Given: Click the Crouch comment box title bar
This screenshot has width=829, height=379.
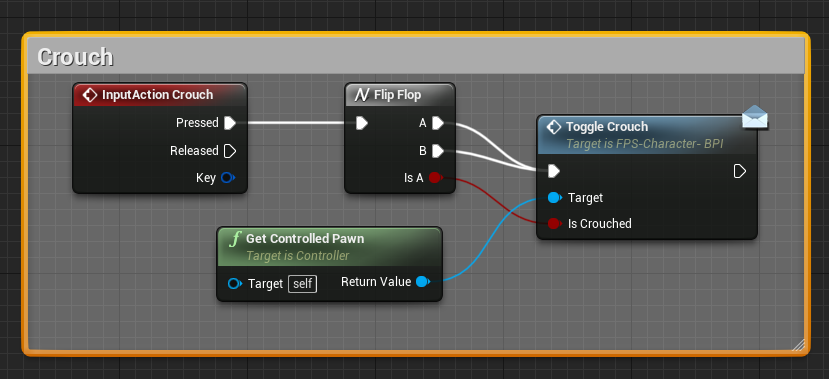Looking at the screenshot, I should point(415,56).
